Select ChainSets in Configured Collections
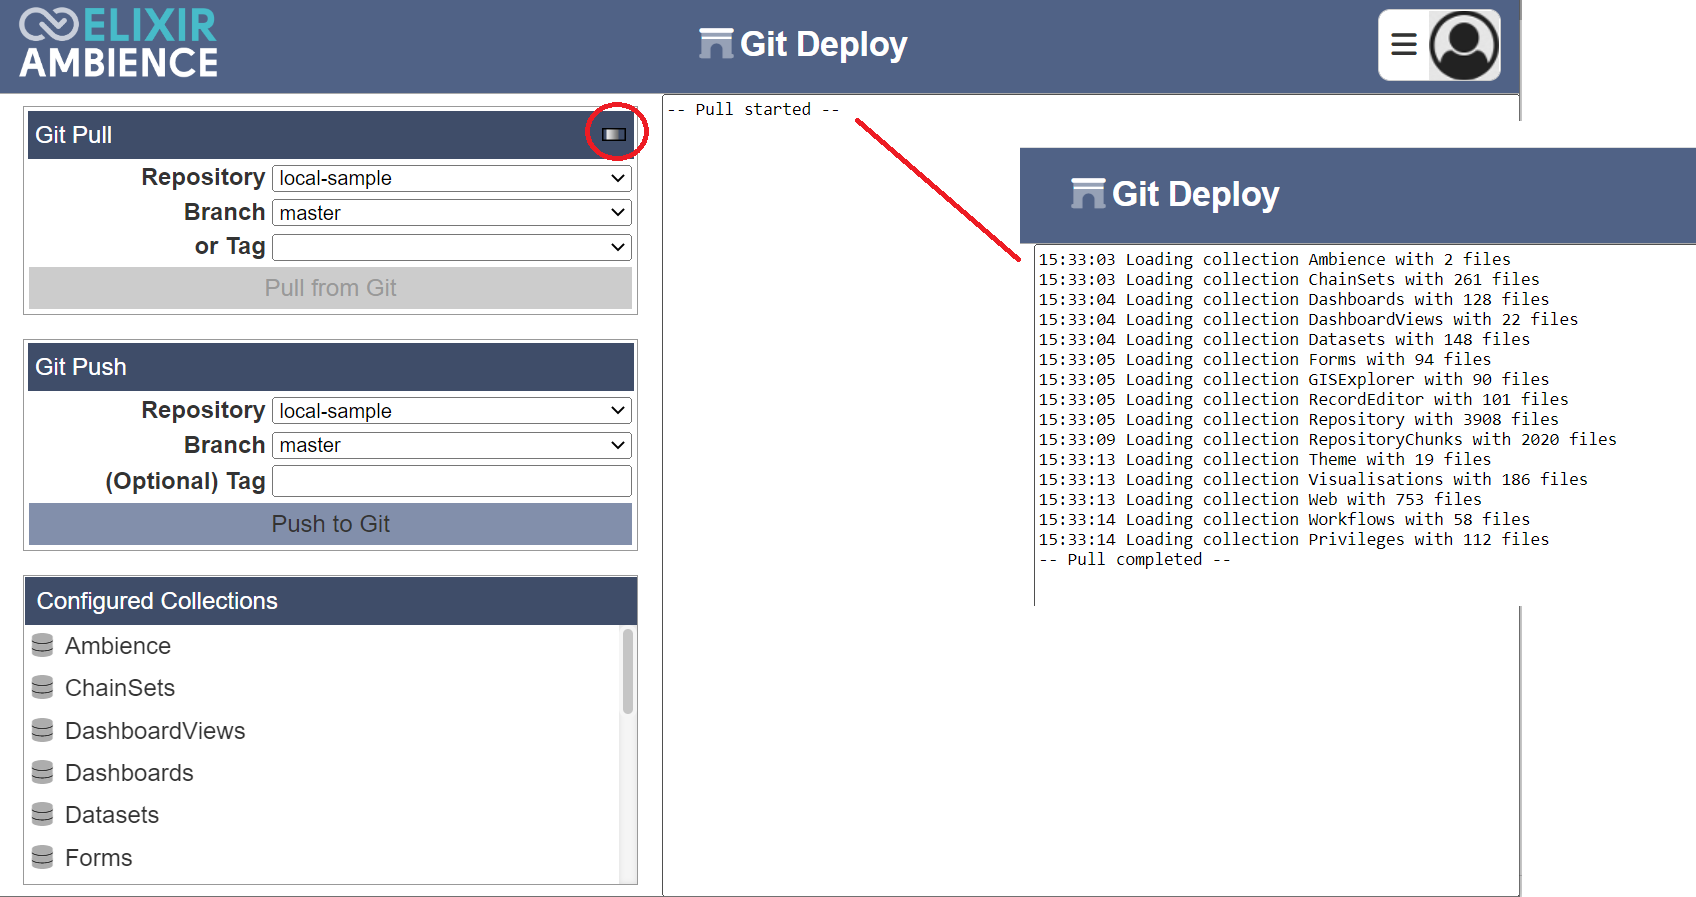Viewport: 1696px width, 897px height. coord(120,688)
